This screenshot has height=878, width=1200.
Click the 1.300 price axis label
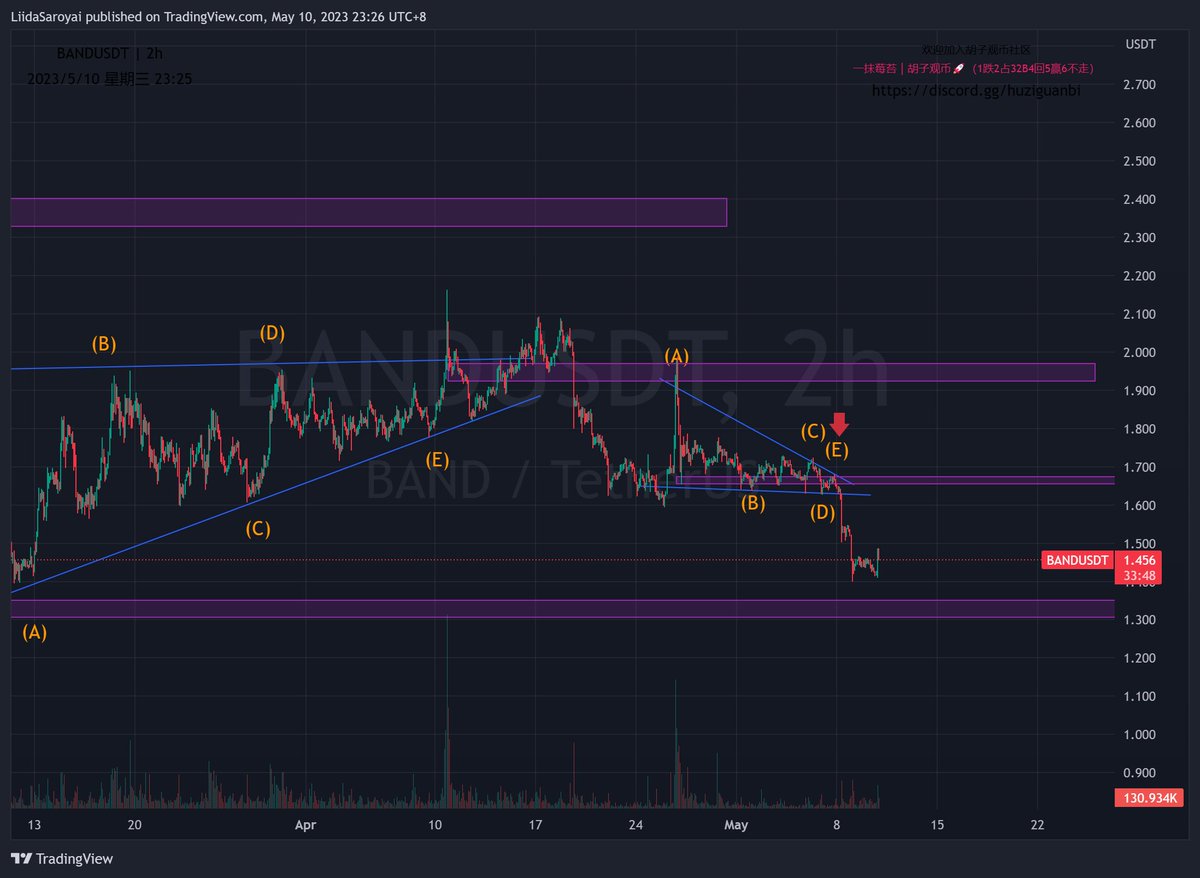click(x=1139, y=620)
